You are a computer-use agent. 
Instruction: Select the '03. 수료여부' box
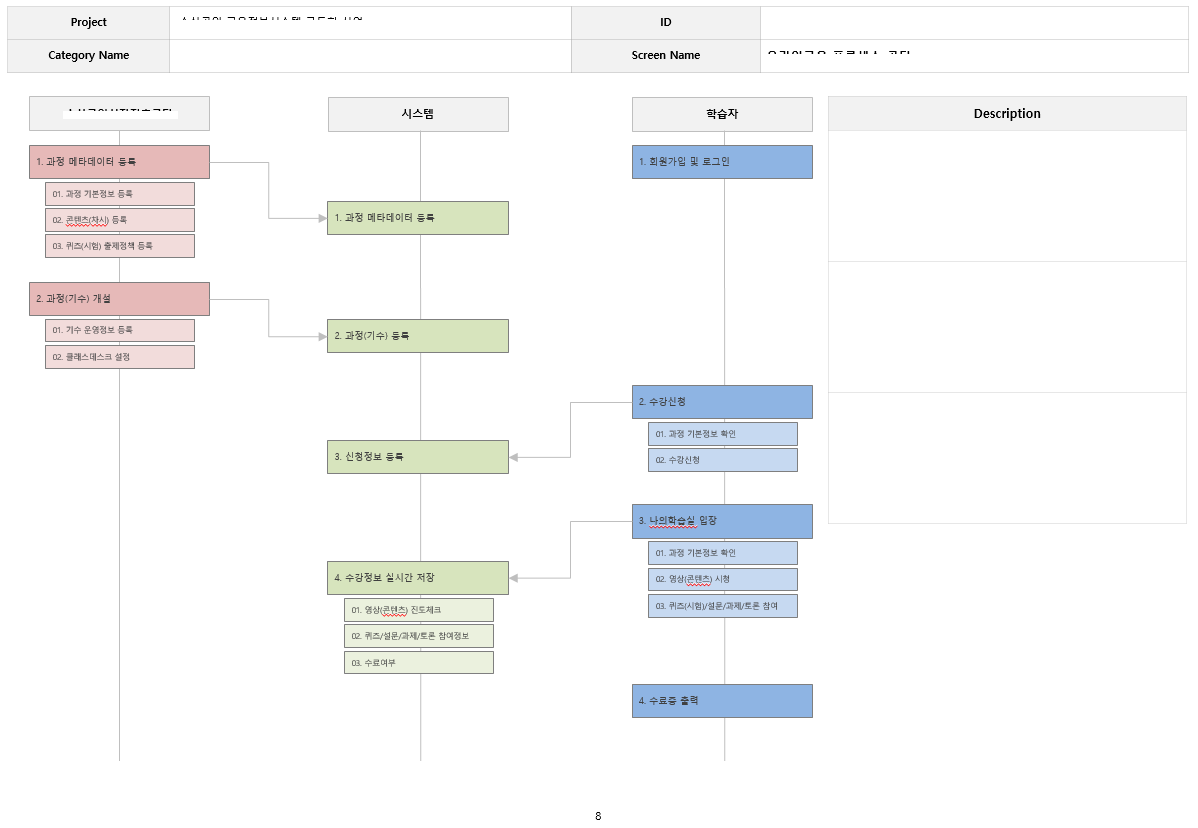[x=419, y=662]
